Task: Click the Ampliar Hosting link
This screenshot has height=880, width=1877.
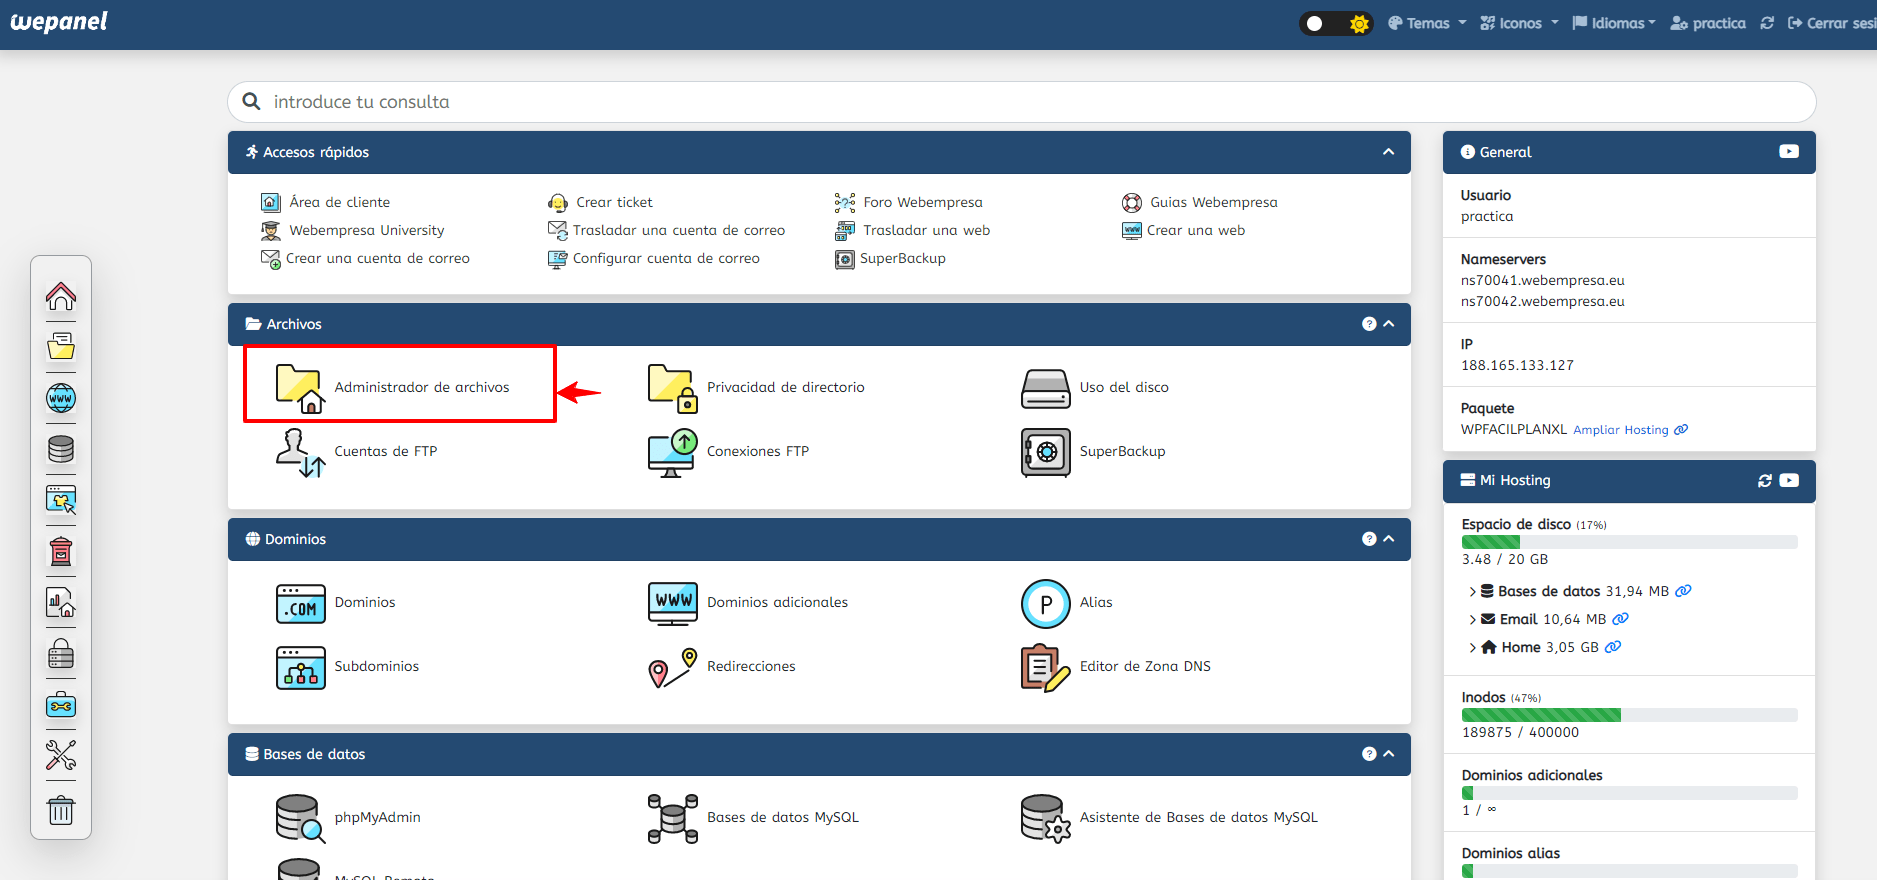Action: pos(1631,430)
